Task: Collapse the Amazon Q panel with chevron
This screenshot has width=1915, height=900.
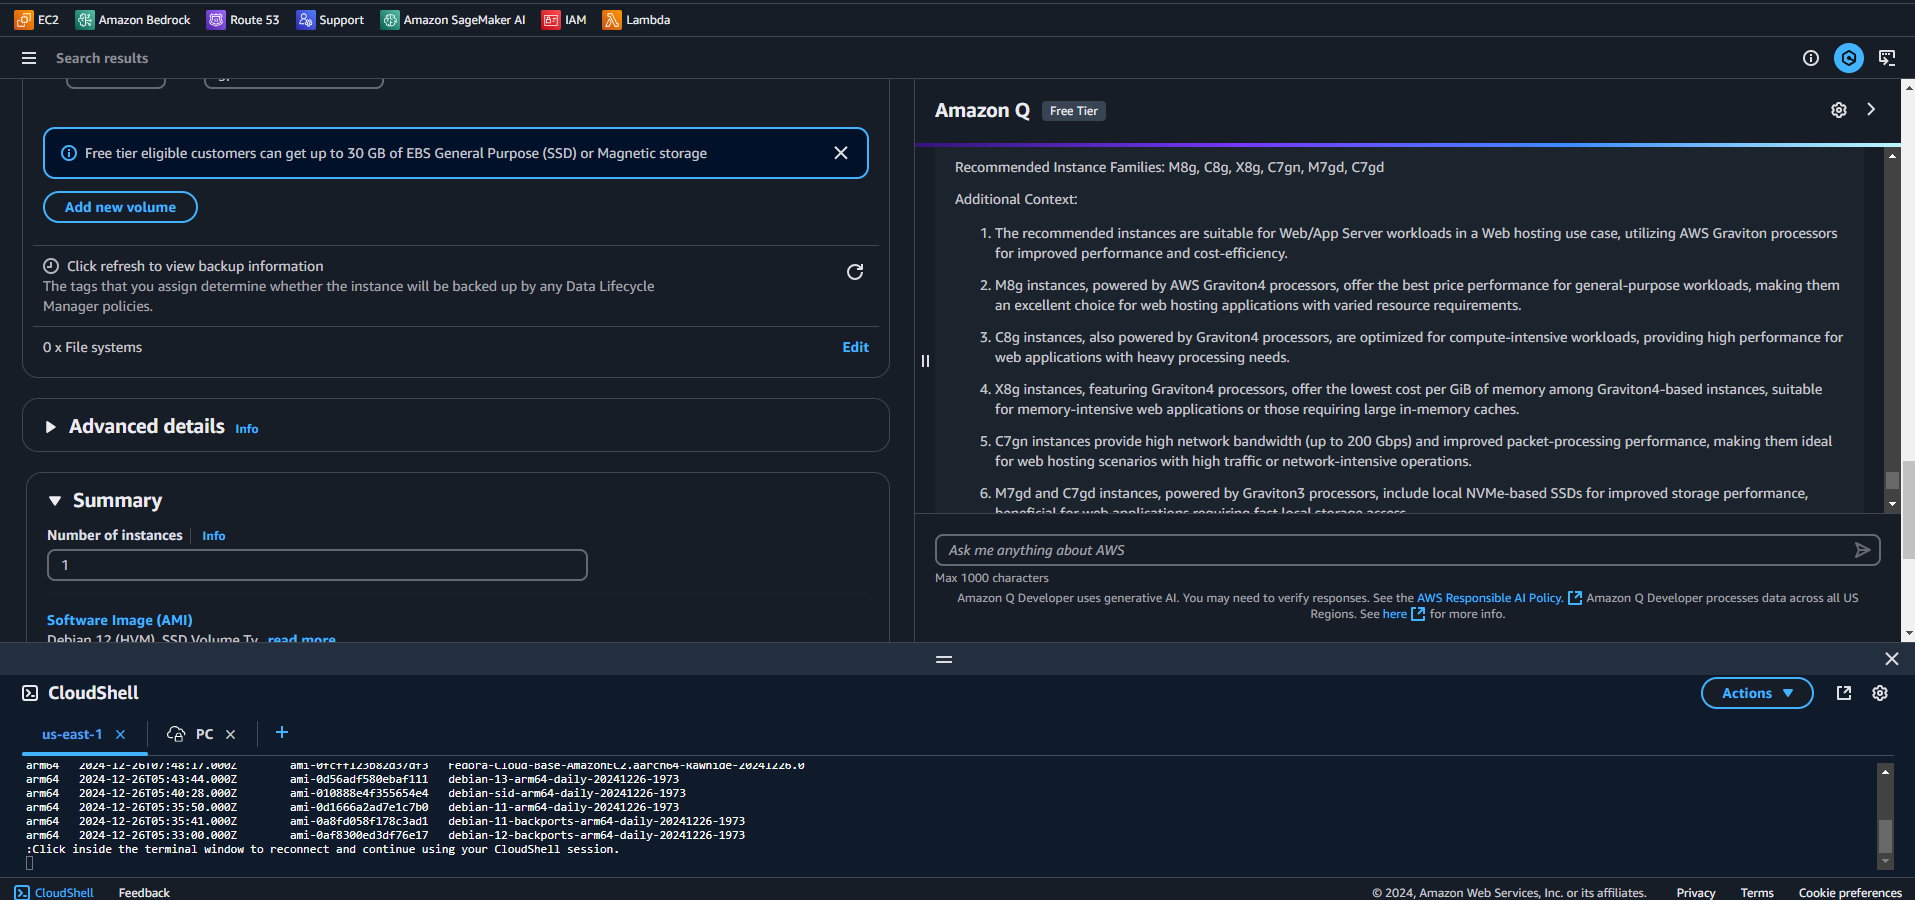Action: coord(1871,109)
